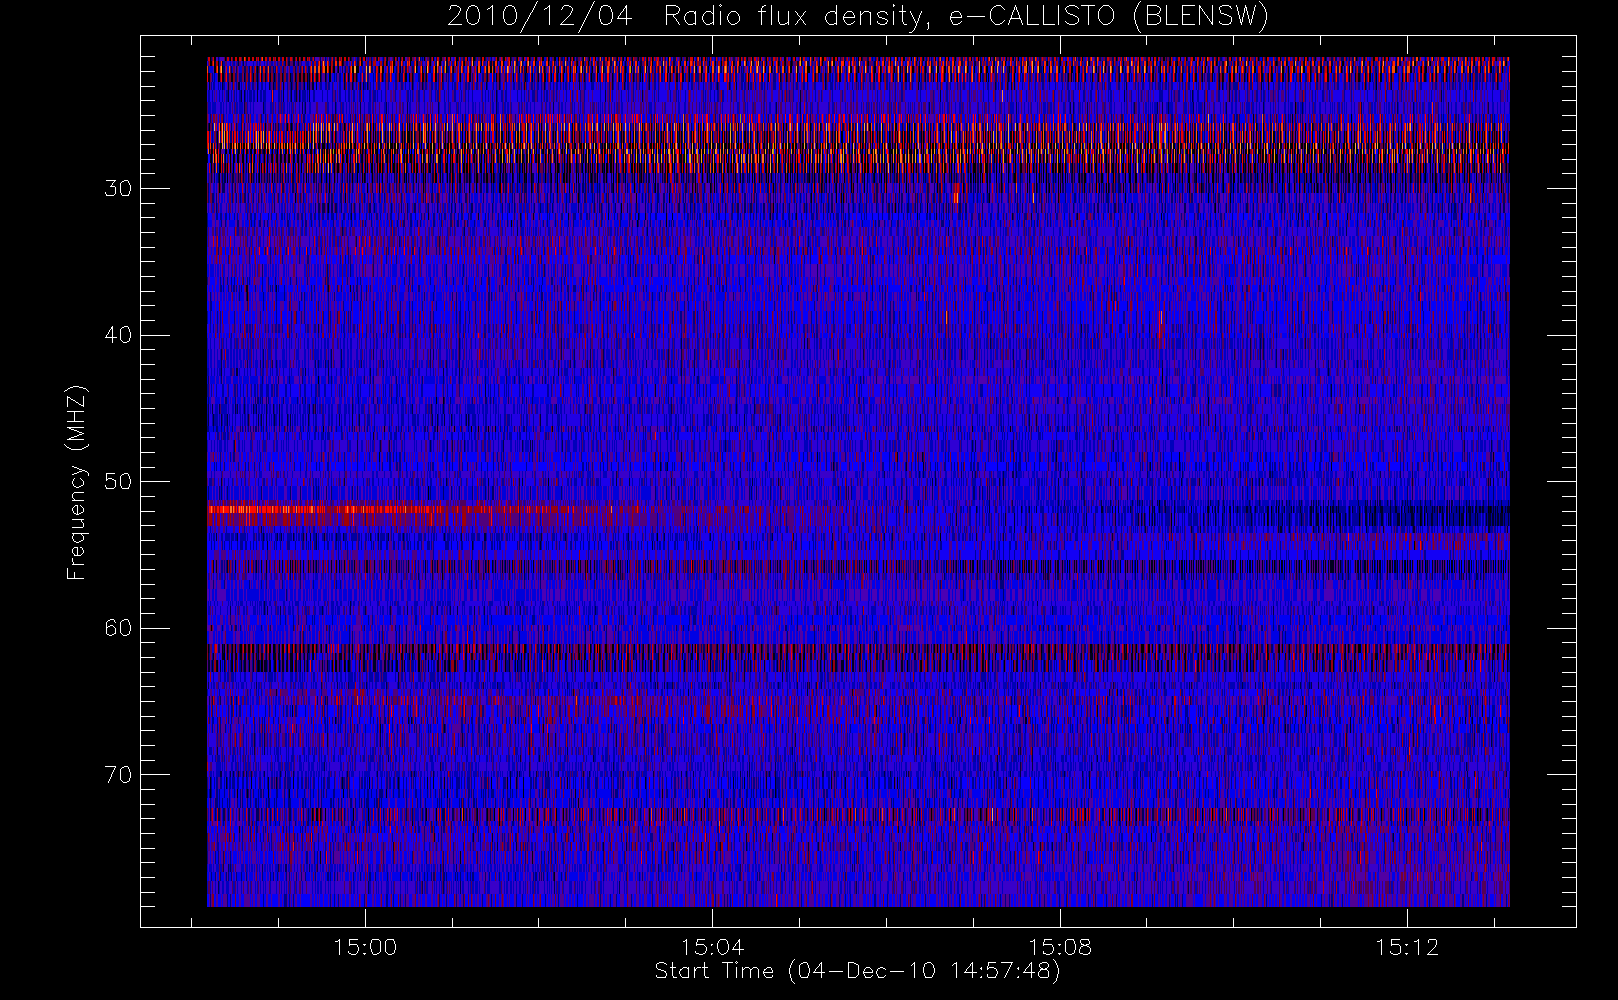Click the 'Frequency (MHz)' axis label

(76, 482)
